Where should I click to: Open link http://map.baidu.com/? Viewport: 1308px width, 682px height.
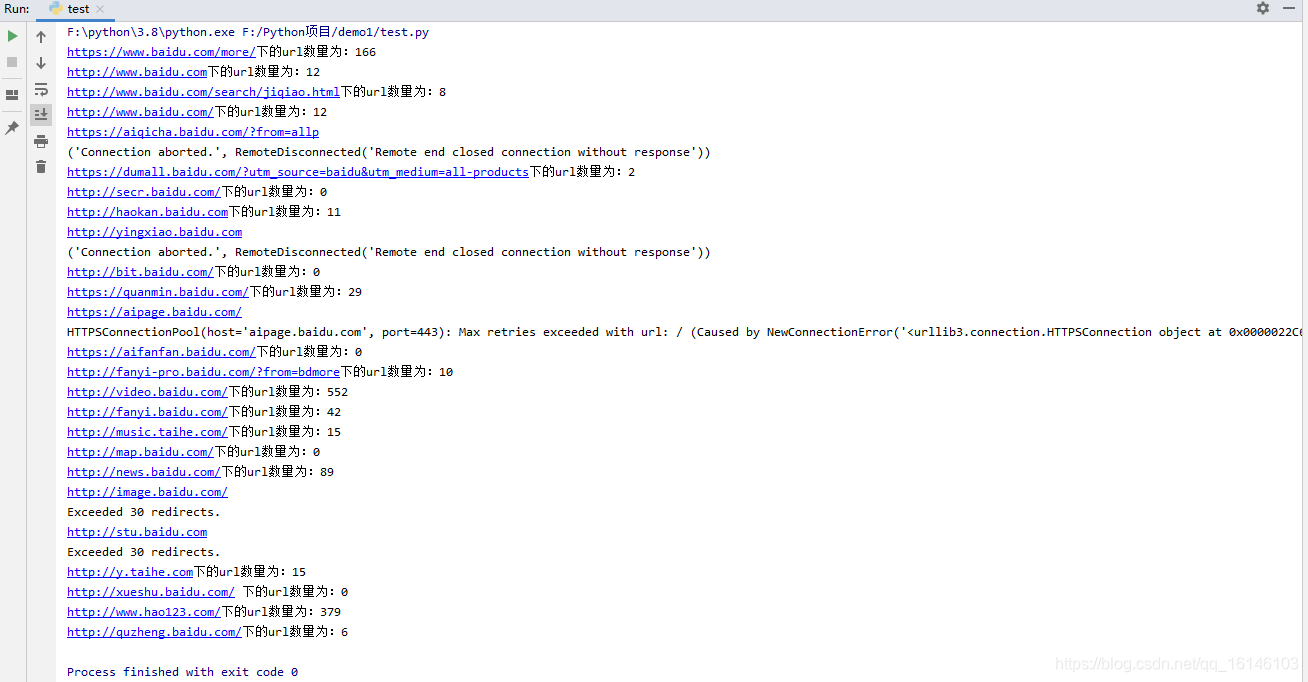[140, 452]
